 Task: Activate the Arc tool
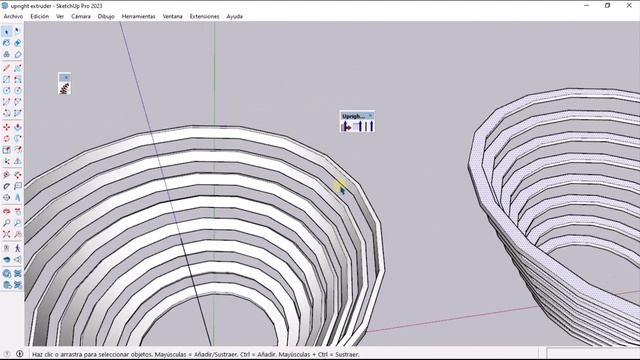click(x=7, y=102)
